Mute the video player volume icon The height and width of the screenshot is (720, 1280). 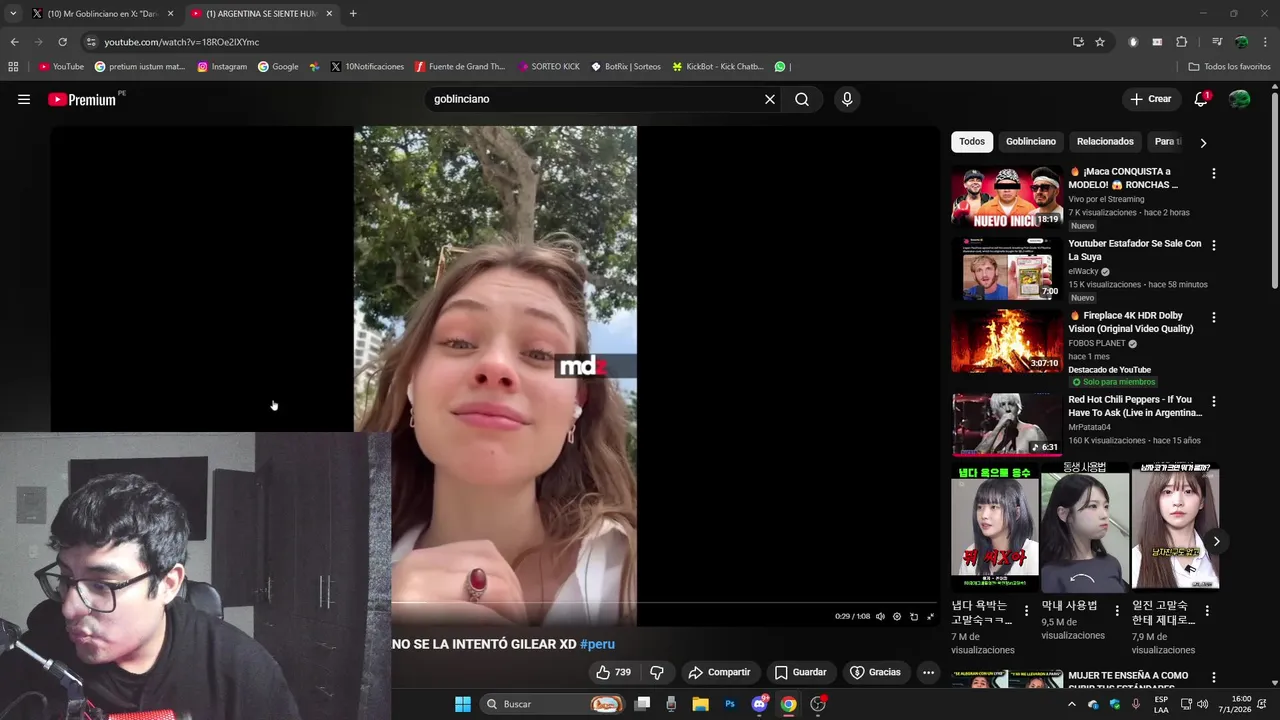(x=880, y=617)
